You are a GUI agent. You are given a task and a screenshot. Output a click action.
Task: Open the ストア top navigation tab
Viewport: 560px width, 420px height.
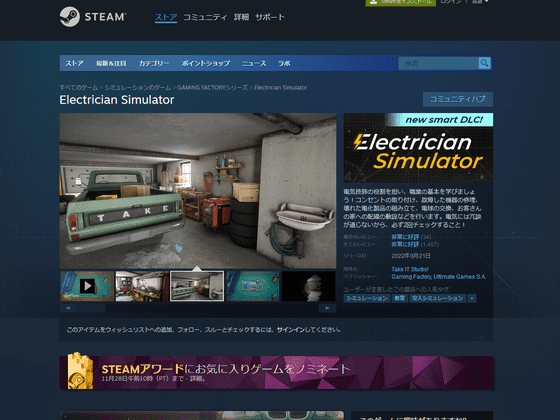pos(166,17)
